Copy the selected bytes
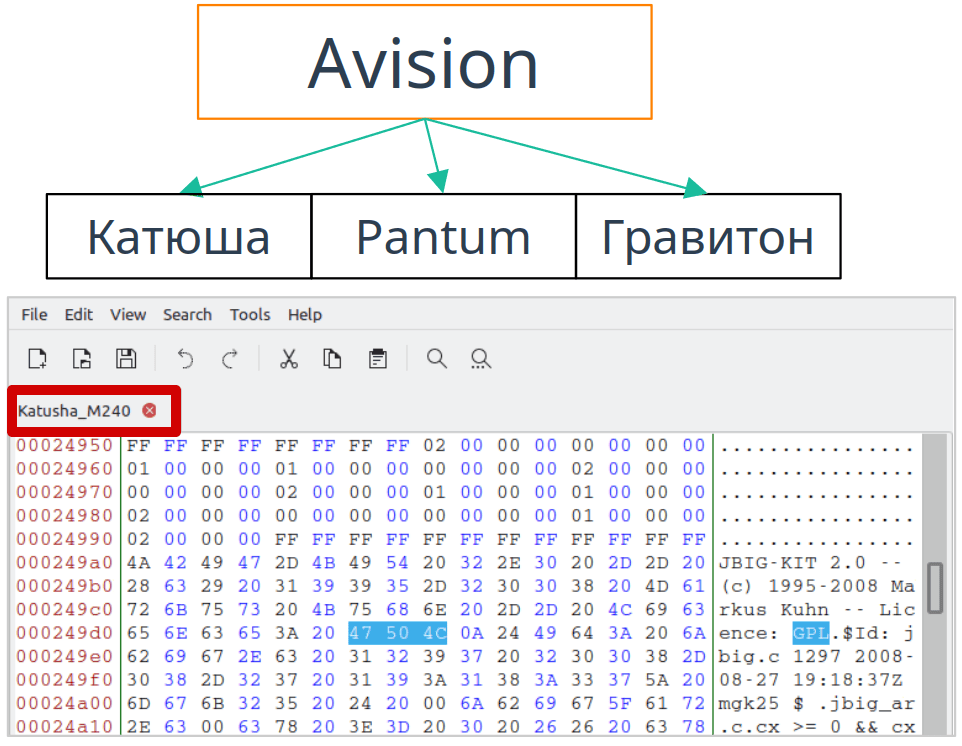Screen dimensions: 962x746 click(x=332, y=358)
